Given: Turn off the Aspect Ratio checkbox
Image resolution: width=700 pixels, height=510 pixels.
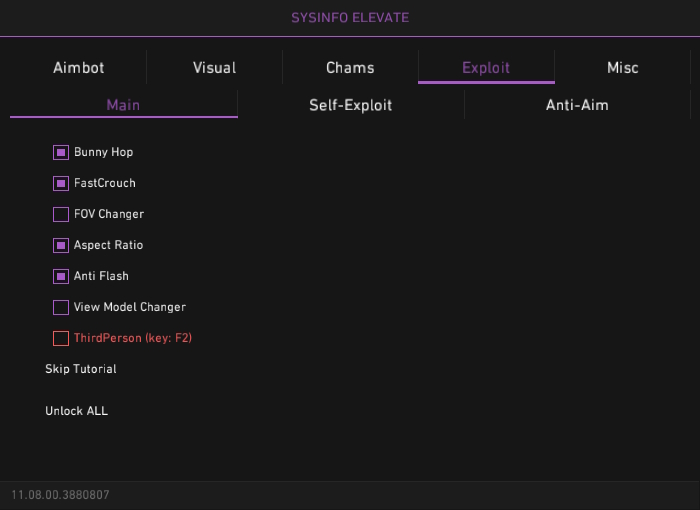Looking at the screenshot, I should (x=61, y=246).
